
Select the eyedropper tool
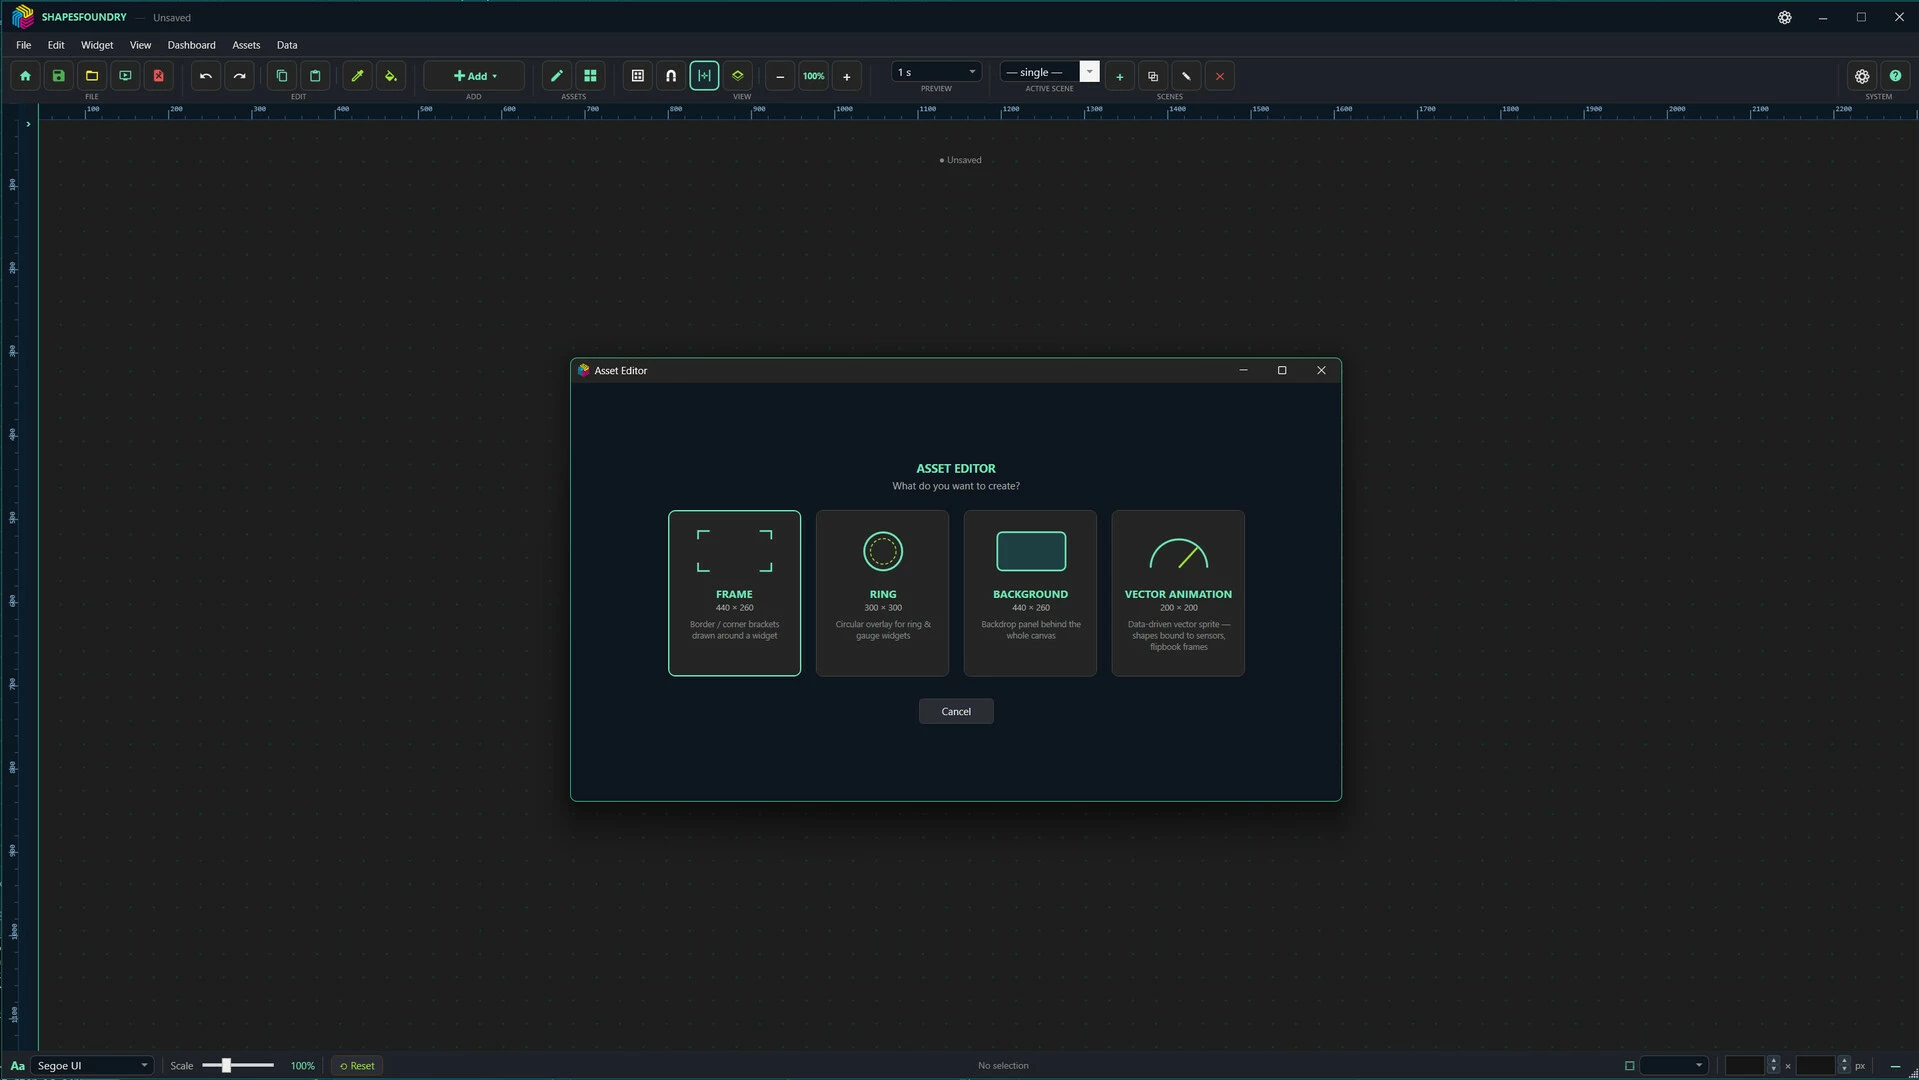357,76
